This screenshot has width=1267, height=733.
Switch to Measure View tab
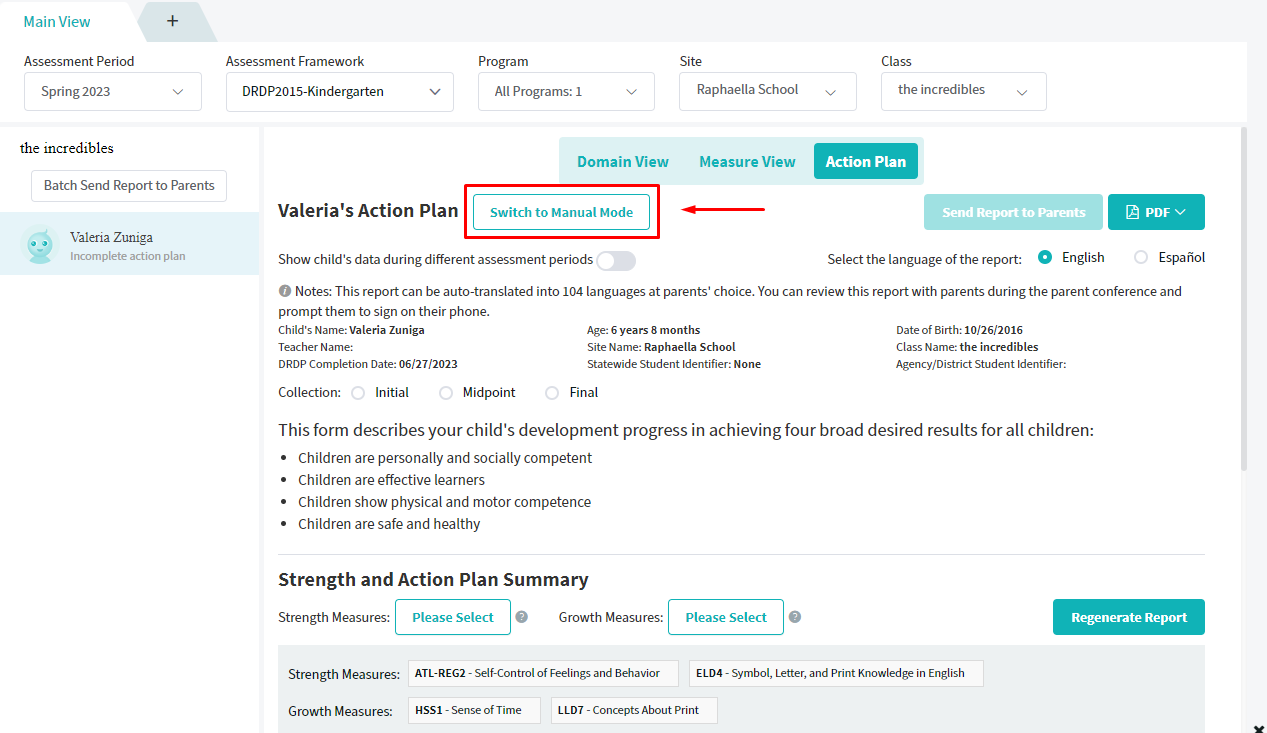point(747,162)
